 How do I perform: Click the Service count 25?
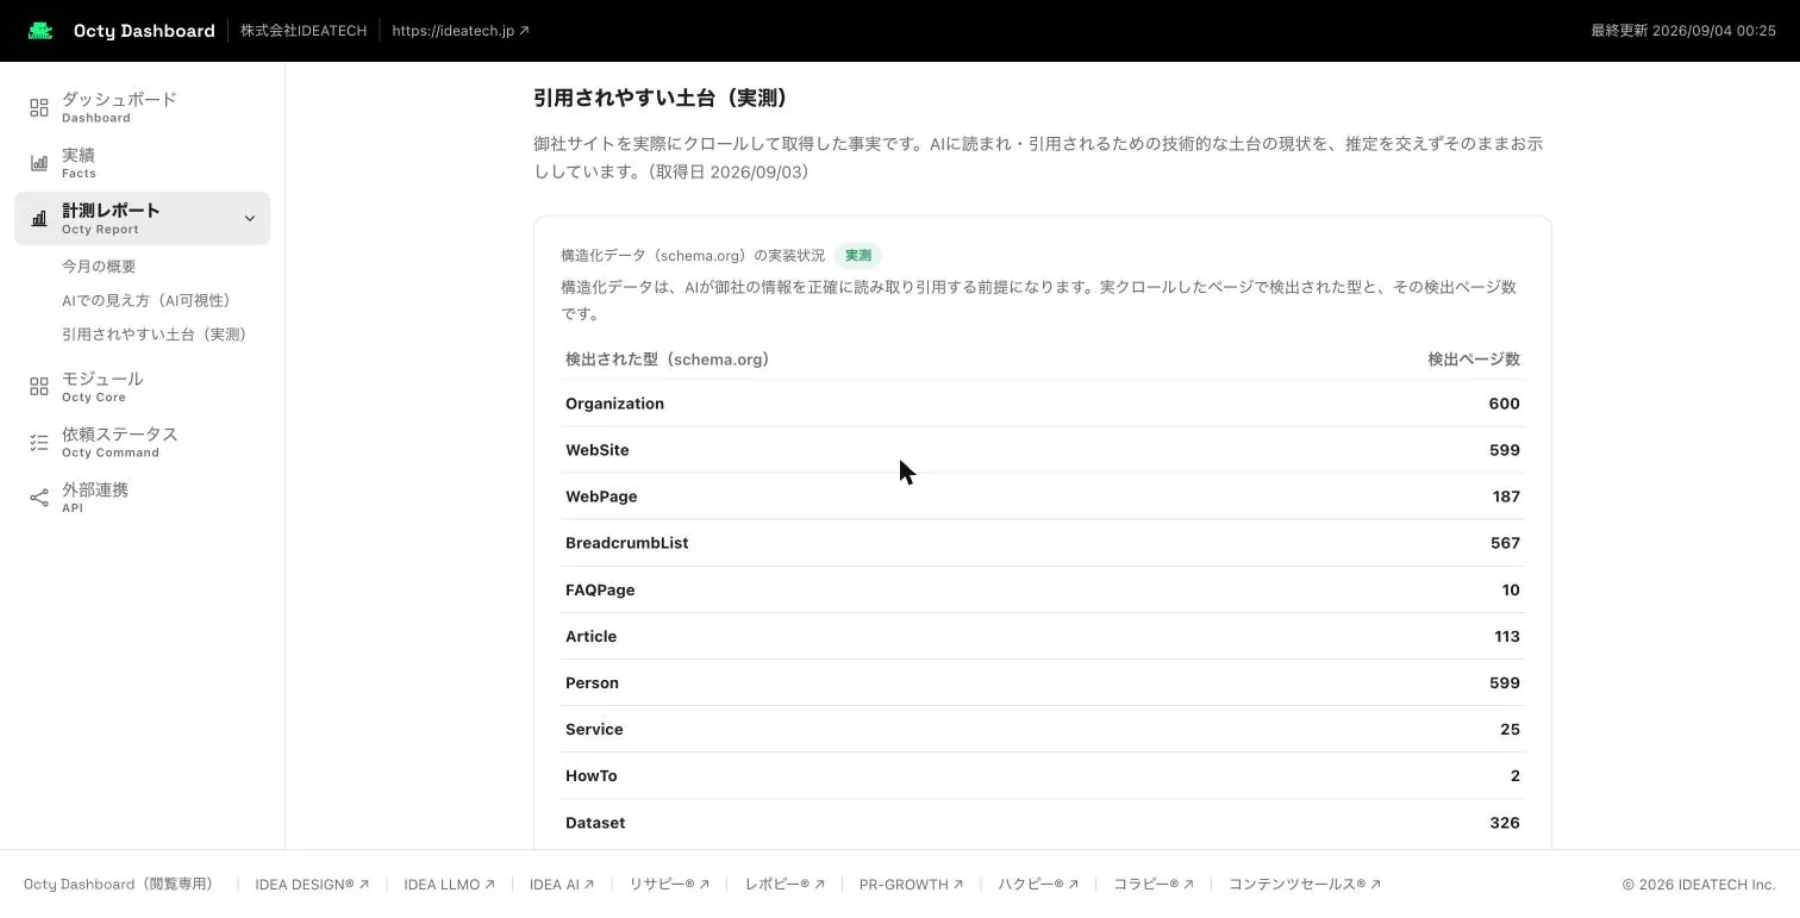(1510, 729)
